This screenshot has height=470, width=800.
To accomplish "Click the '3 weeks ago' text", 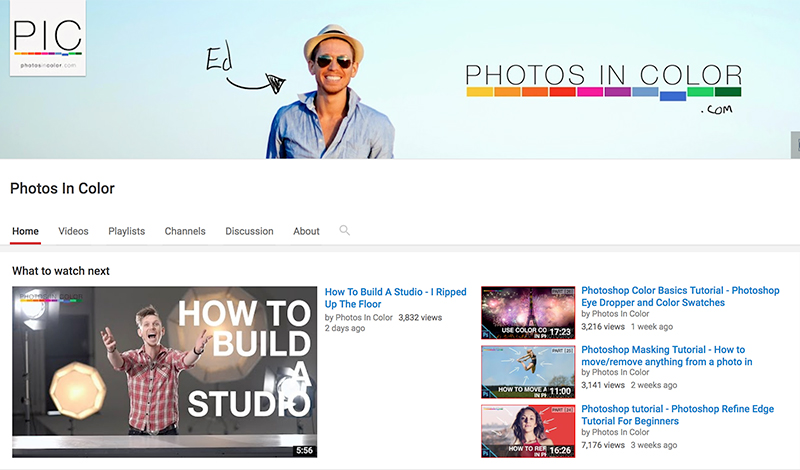I will point(654,445).
